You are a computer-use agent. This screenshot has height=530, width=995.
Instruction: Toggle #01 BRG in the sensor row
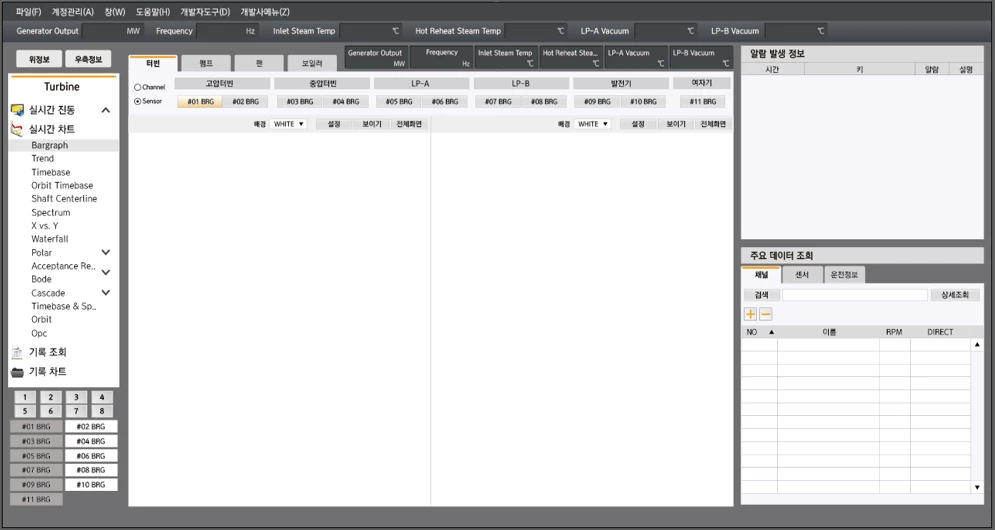click(201, 102)
